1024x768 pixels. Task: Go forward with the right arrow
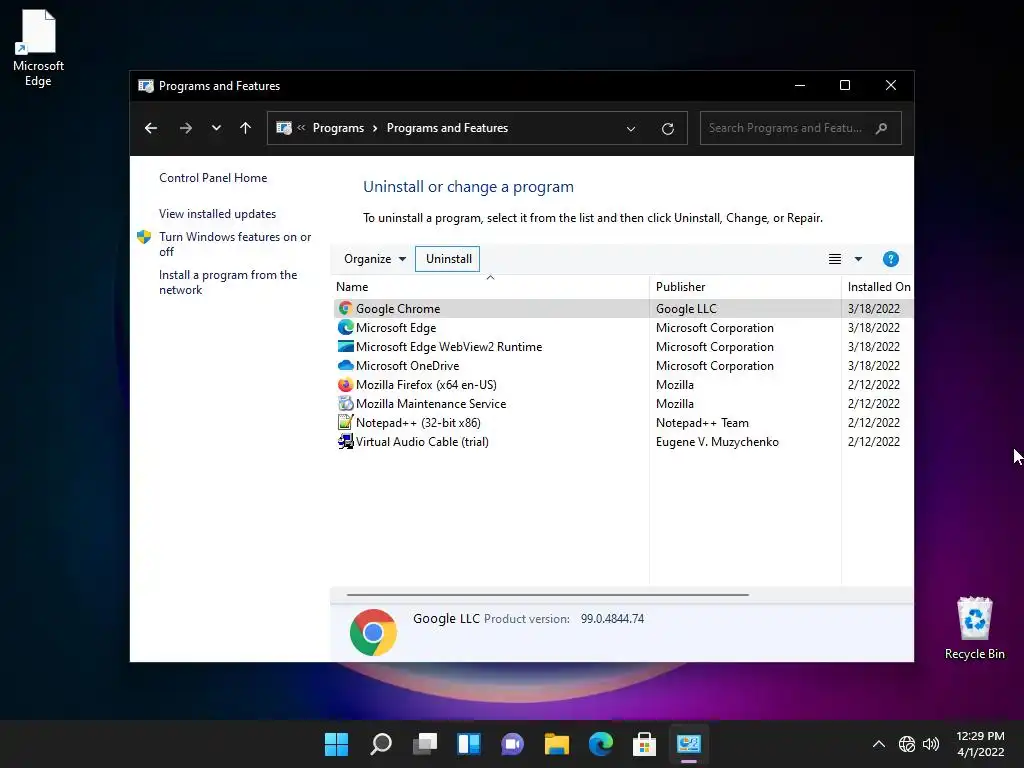tap(185, 128)
